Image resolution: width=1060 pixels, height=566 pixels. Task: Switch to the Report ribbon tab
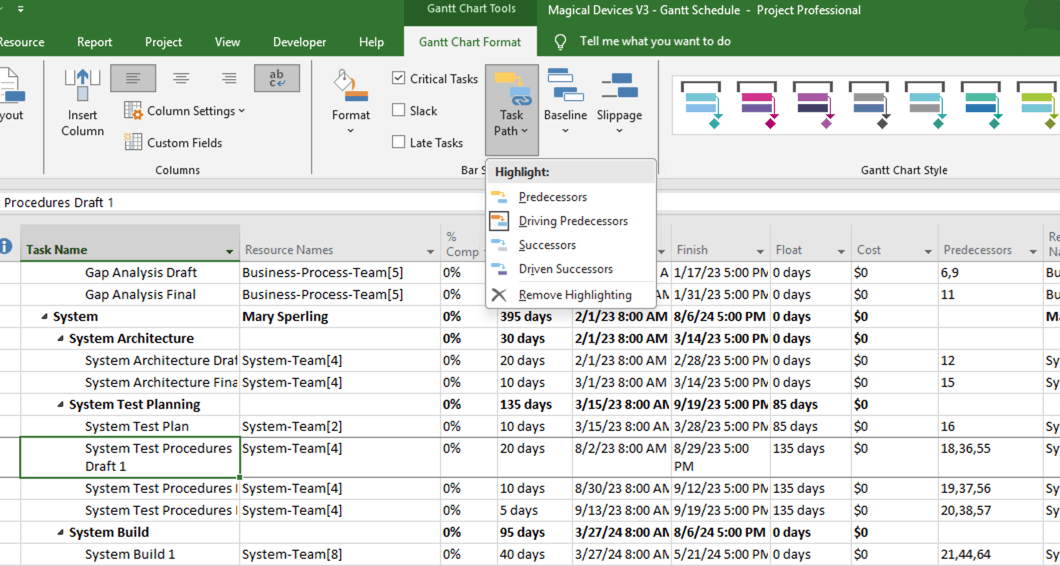(94, 42)
